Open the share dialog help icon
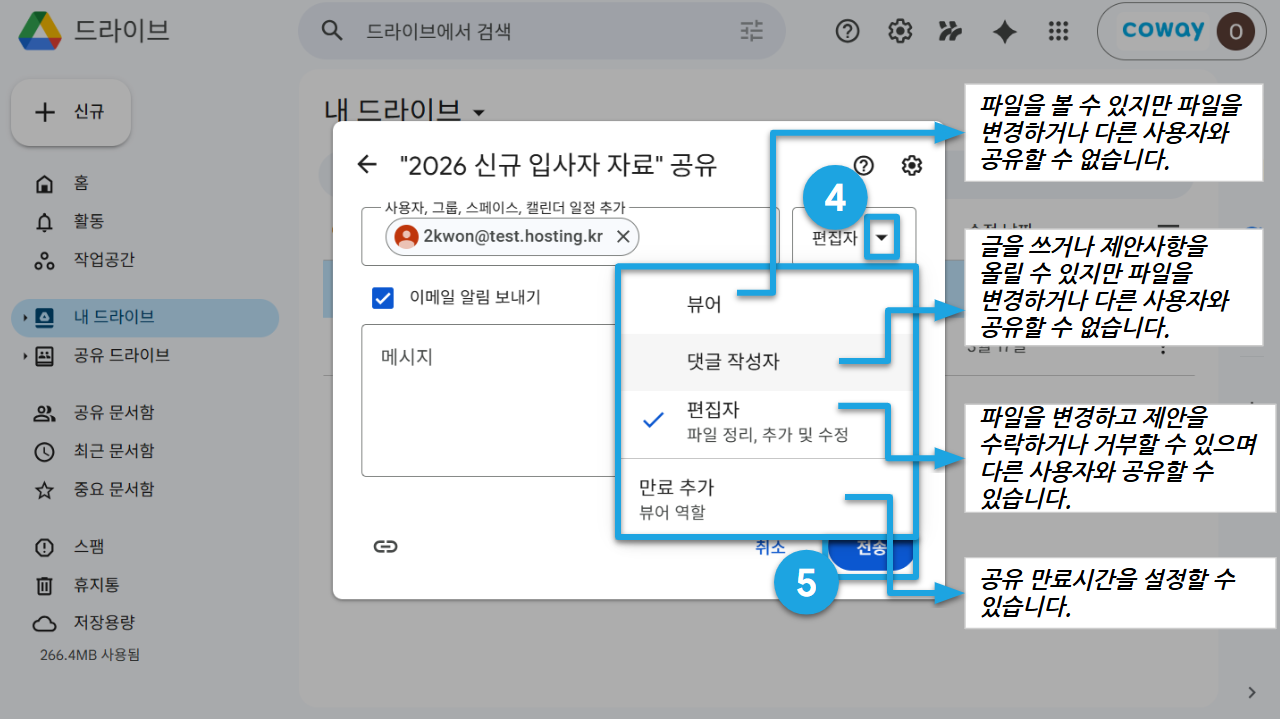The height and width of the screenshot is (719, 1280). tap(864, 165)
